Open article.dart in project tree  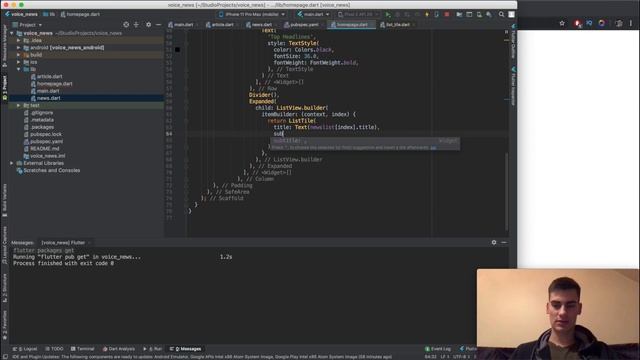(x=49, y=77)
